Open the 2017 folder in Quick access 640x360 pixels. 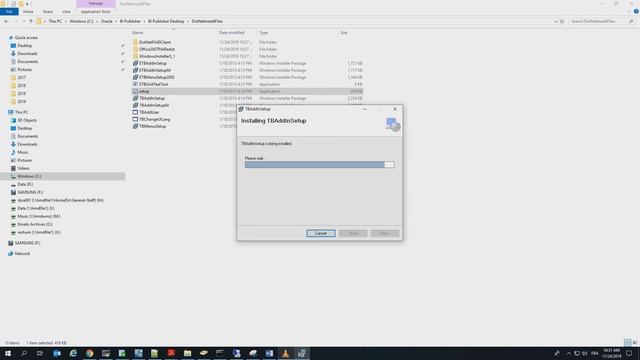tap(21, 78)
